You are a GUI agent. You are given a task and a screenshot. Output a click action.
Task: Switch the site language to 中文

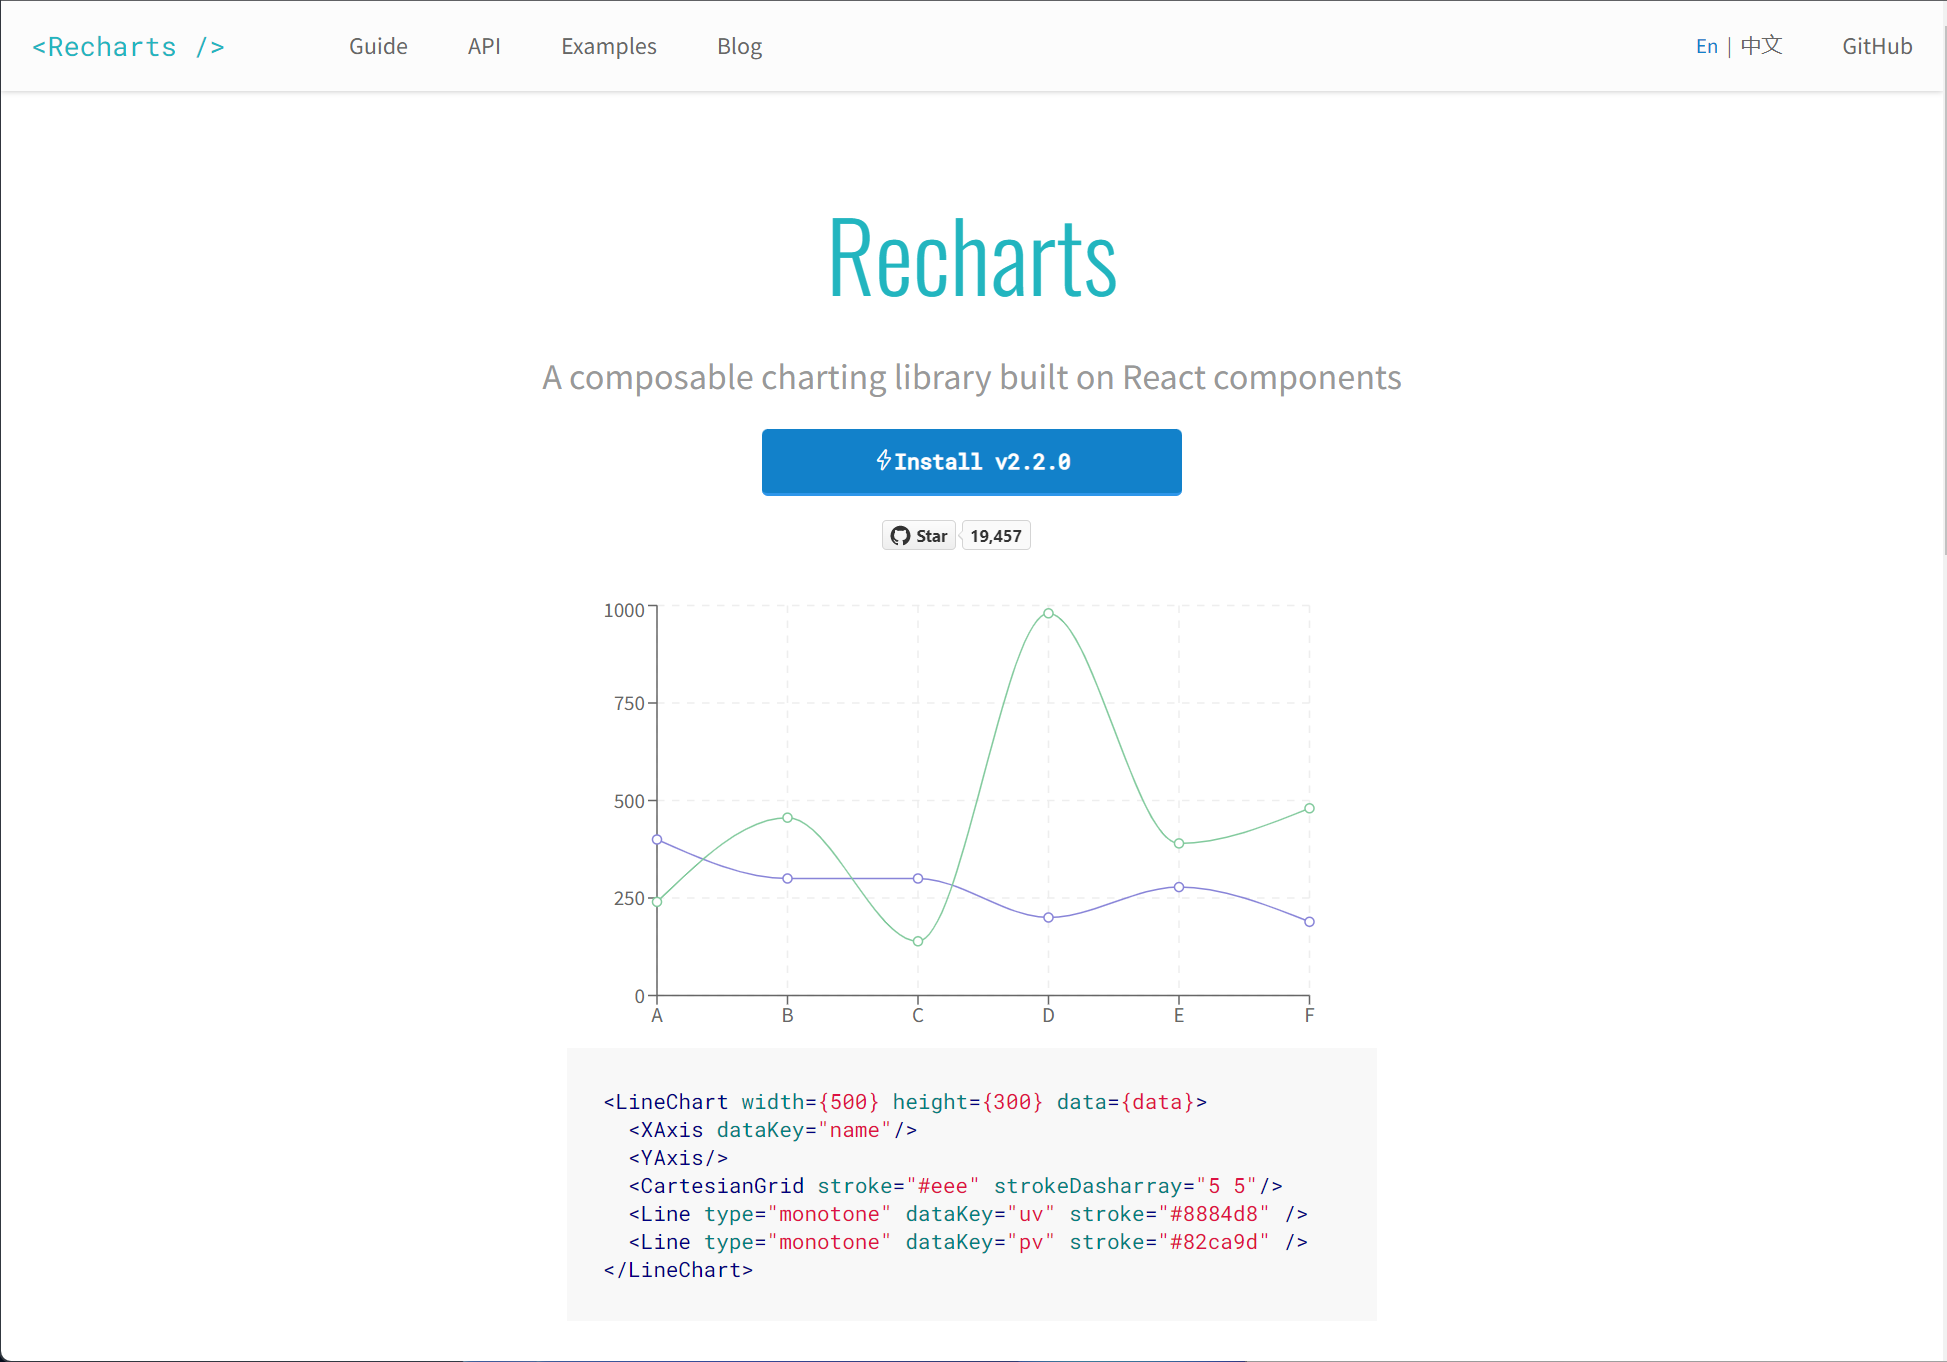click(x=1760, y=45)
